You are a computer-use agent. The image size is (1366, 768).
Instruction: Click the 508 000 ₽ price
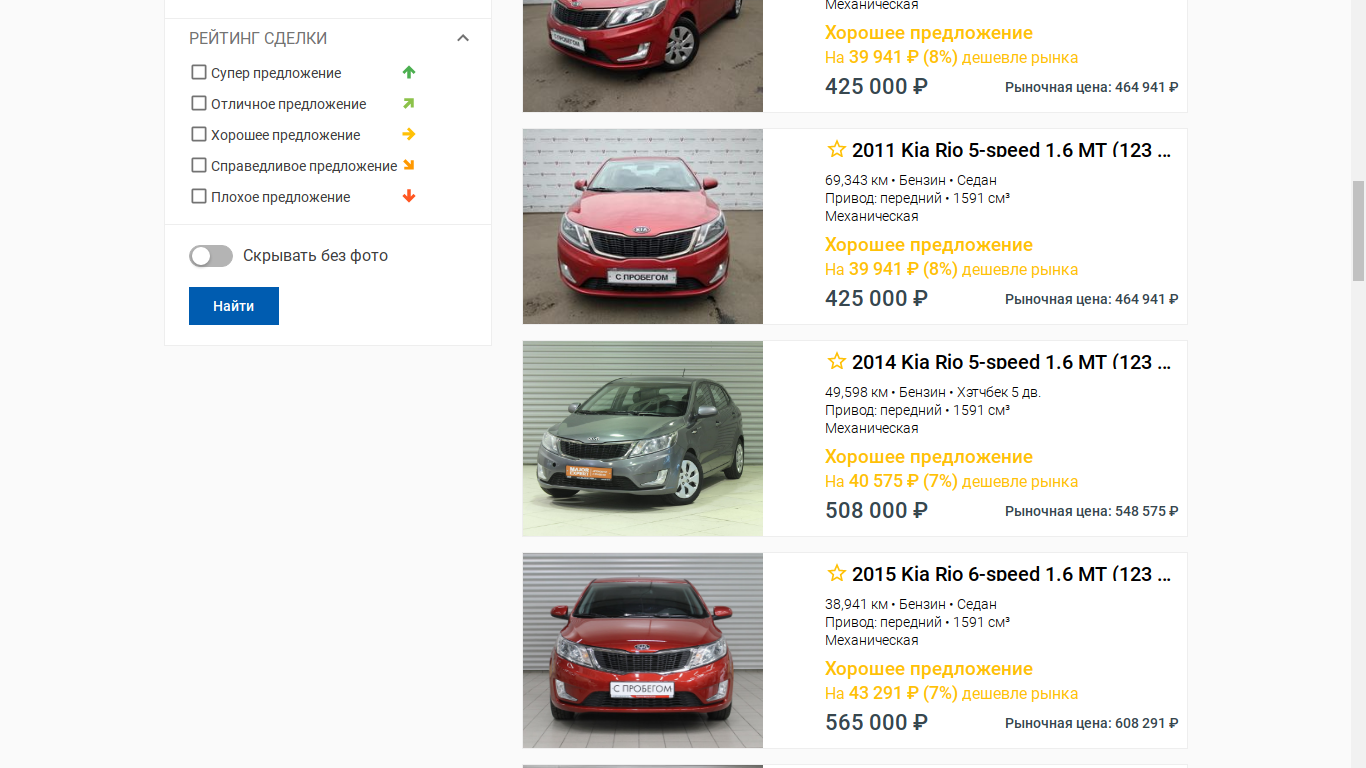[x=876, y=510]
